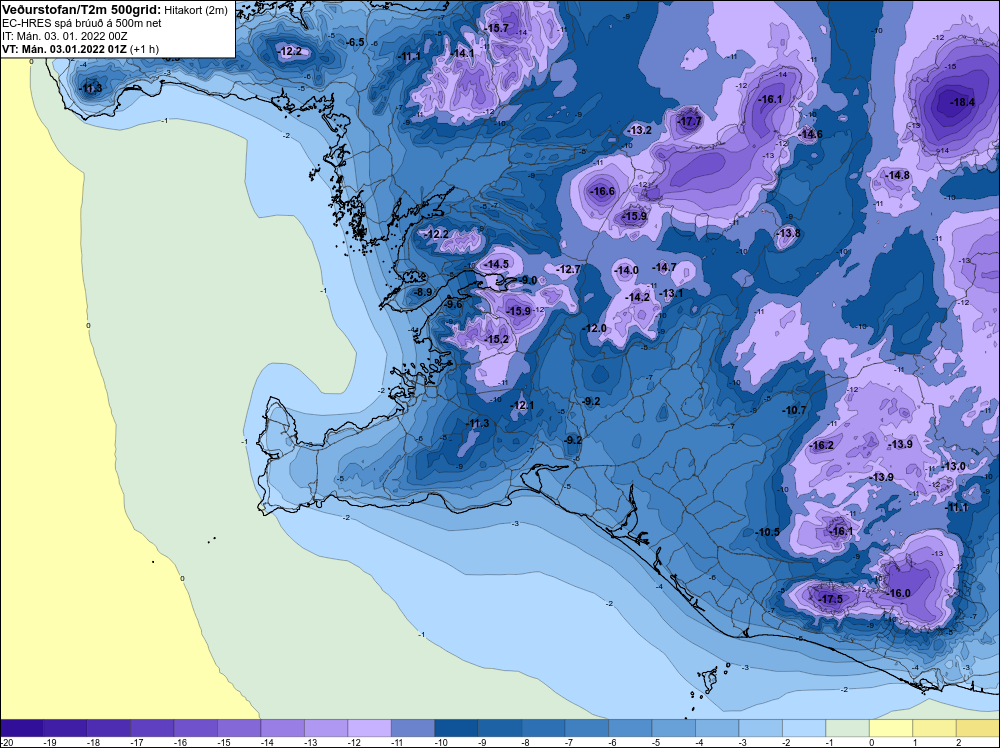1000x748 pixels.
Task: Click the '-15' label in the color legend
Action: 223,743
